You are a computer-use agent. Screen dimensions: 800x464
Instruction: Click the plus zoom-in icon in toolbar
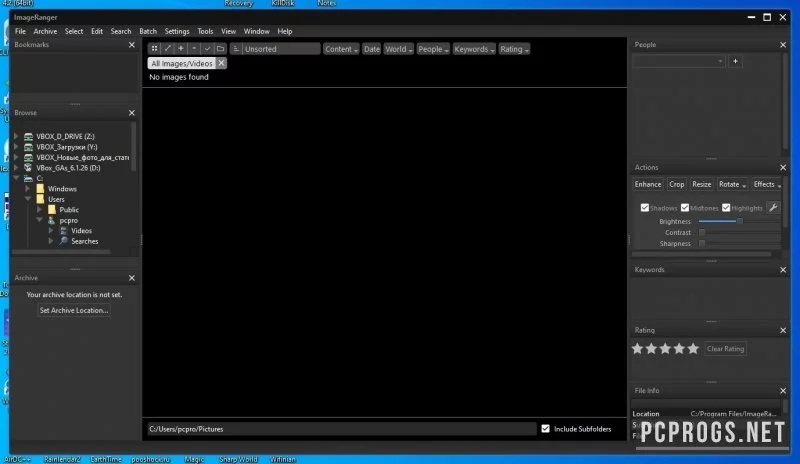[181, 49]
